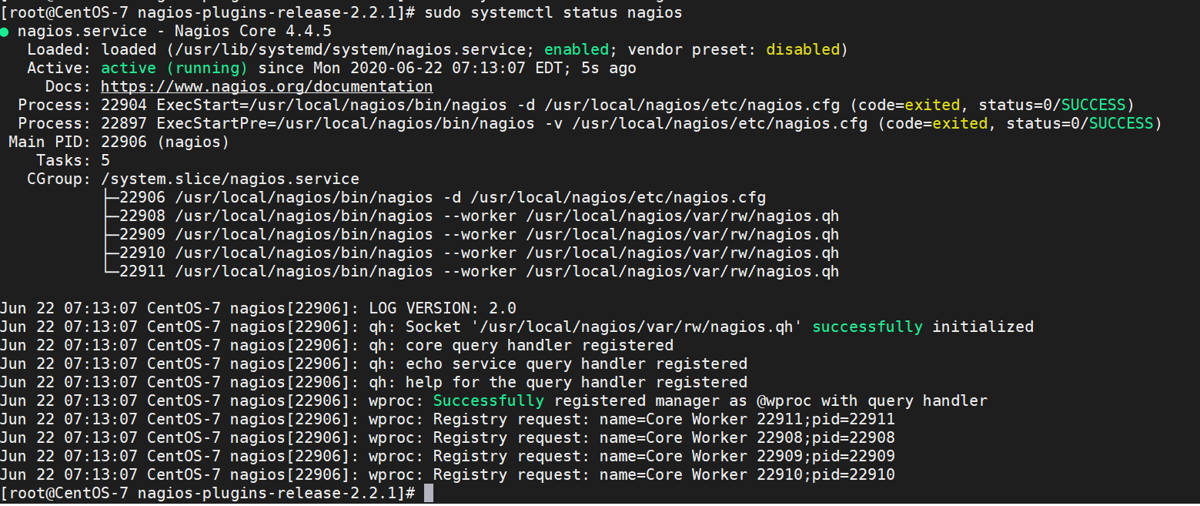Click the 'Tasks: 5' line

pos(73,161)
